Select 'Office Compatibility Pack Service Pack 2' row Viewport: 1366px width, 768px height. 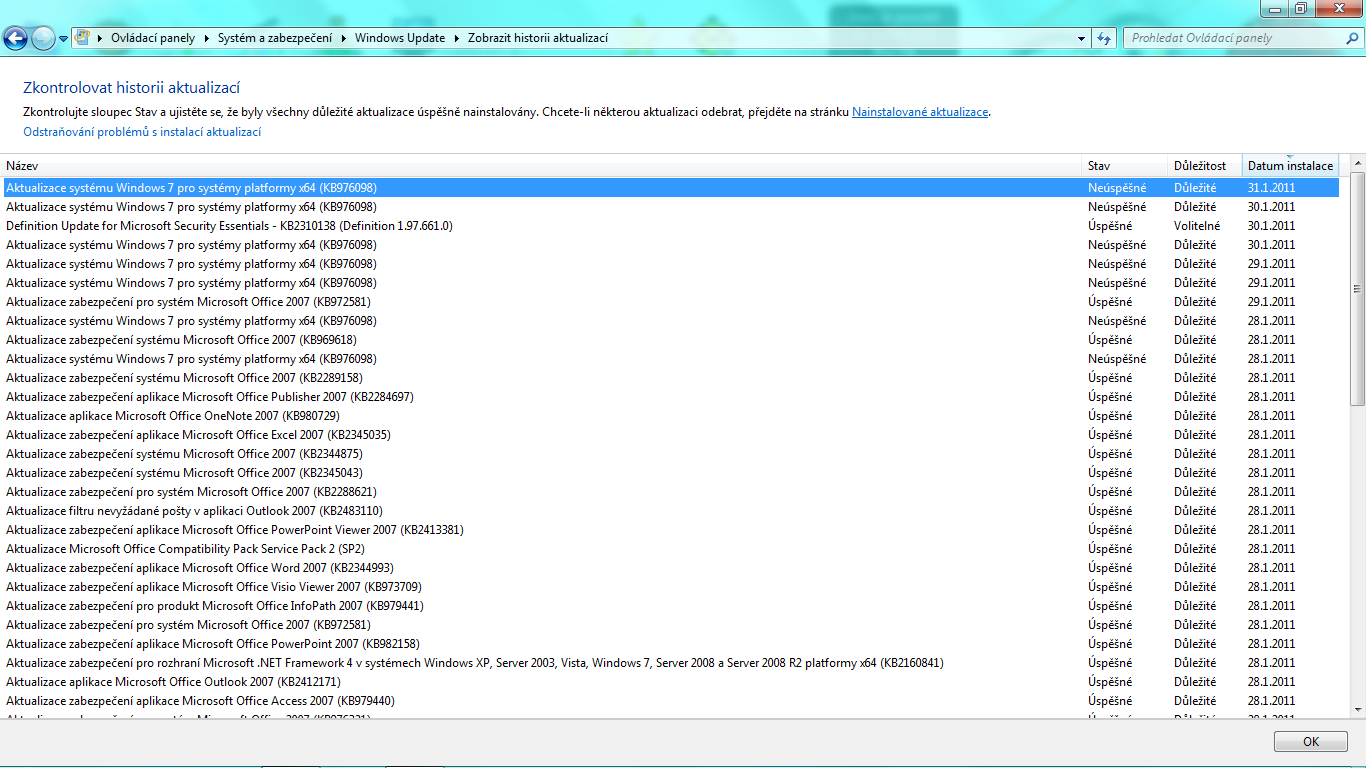670,549
